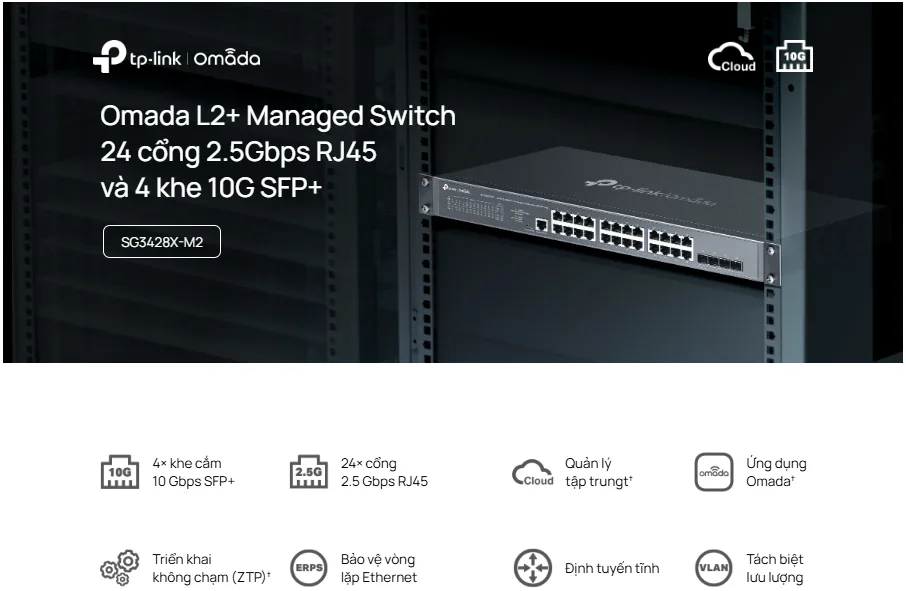Click the 10G port icon in banner
The height and width of the screenshot is (591, 906).
794,57
